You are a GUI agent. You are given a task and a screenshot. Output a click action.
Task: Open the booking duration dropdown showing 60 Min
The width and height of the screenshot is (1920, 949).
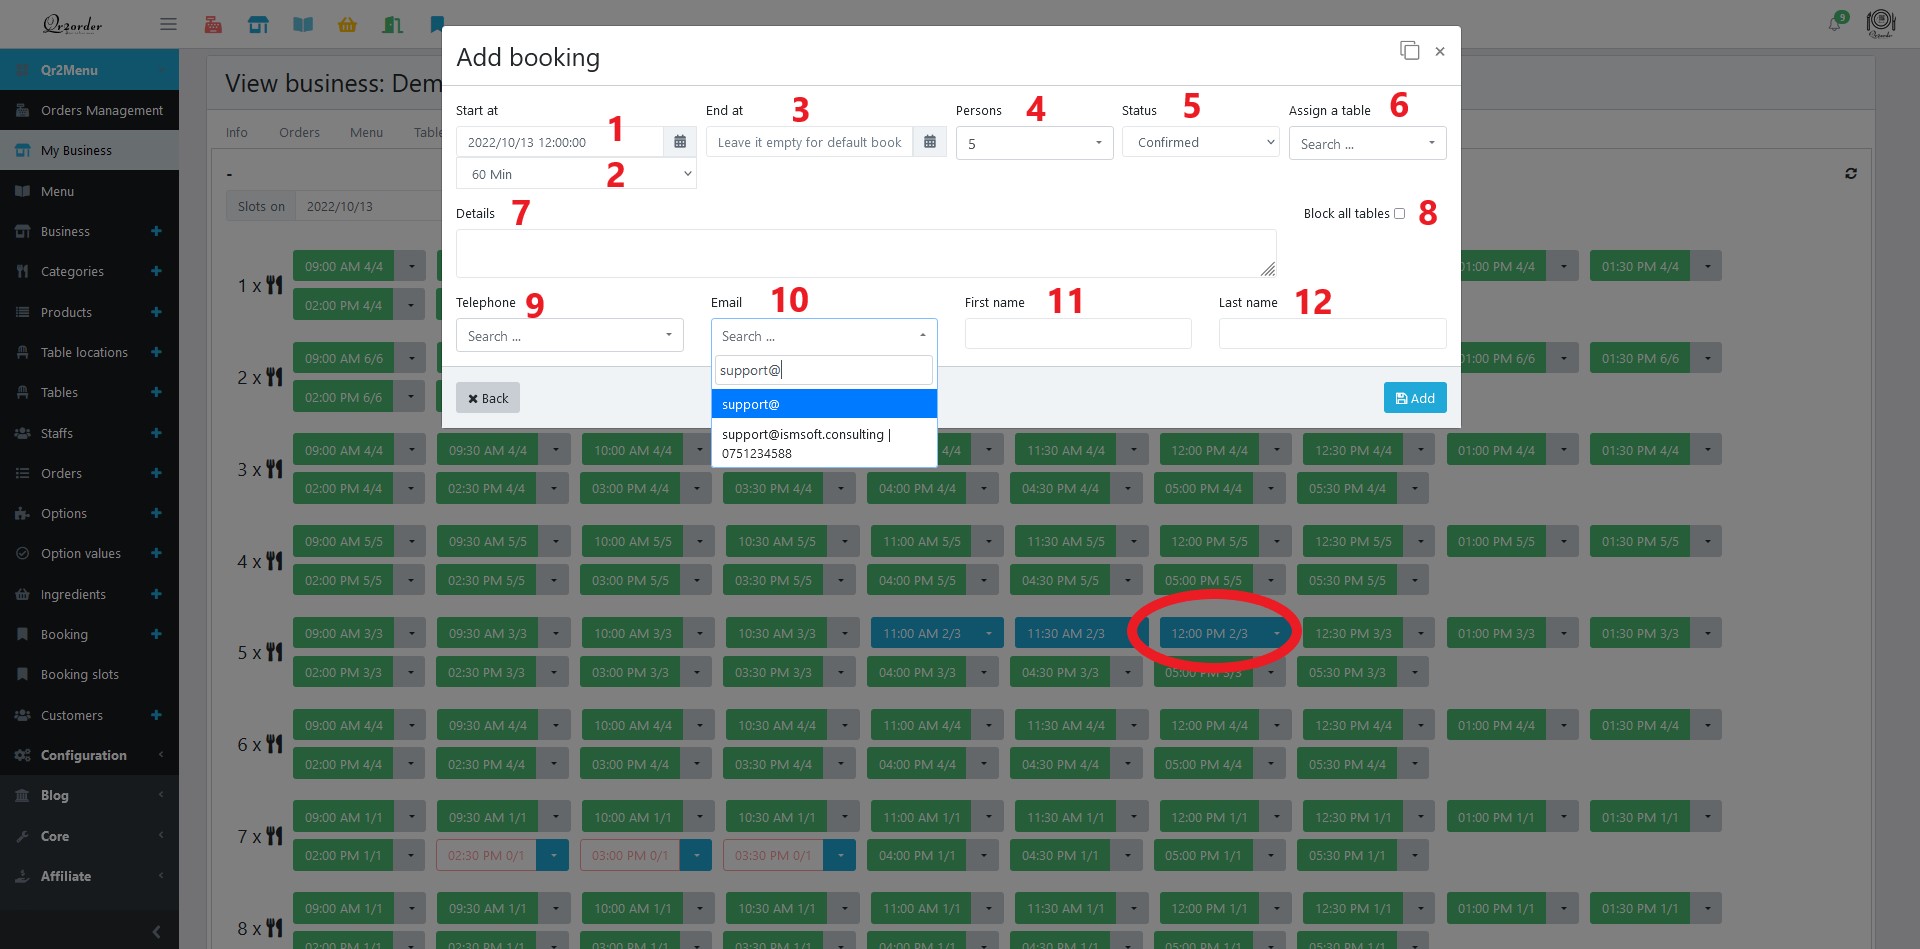pyautogui.click(x=576, y=173)
